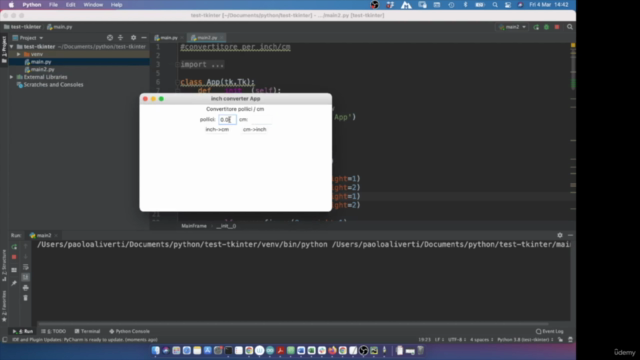Open the Terminal tool window
Viewport: 640px width, 360px height.
[x=87, y=331]
